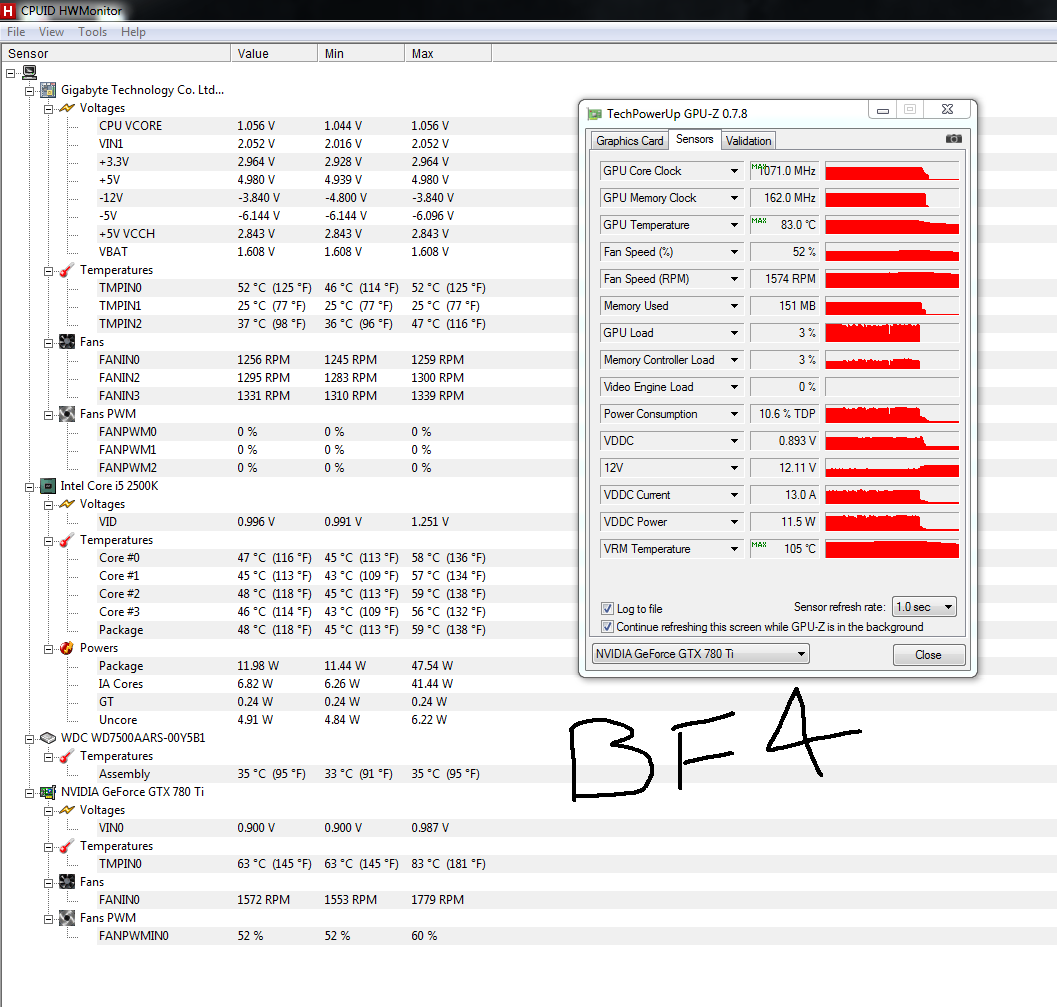The height and width of the screenshot is (1007, 1057).
Task: Click the Intel CPU Voltages icon
Action: 67,504
